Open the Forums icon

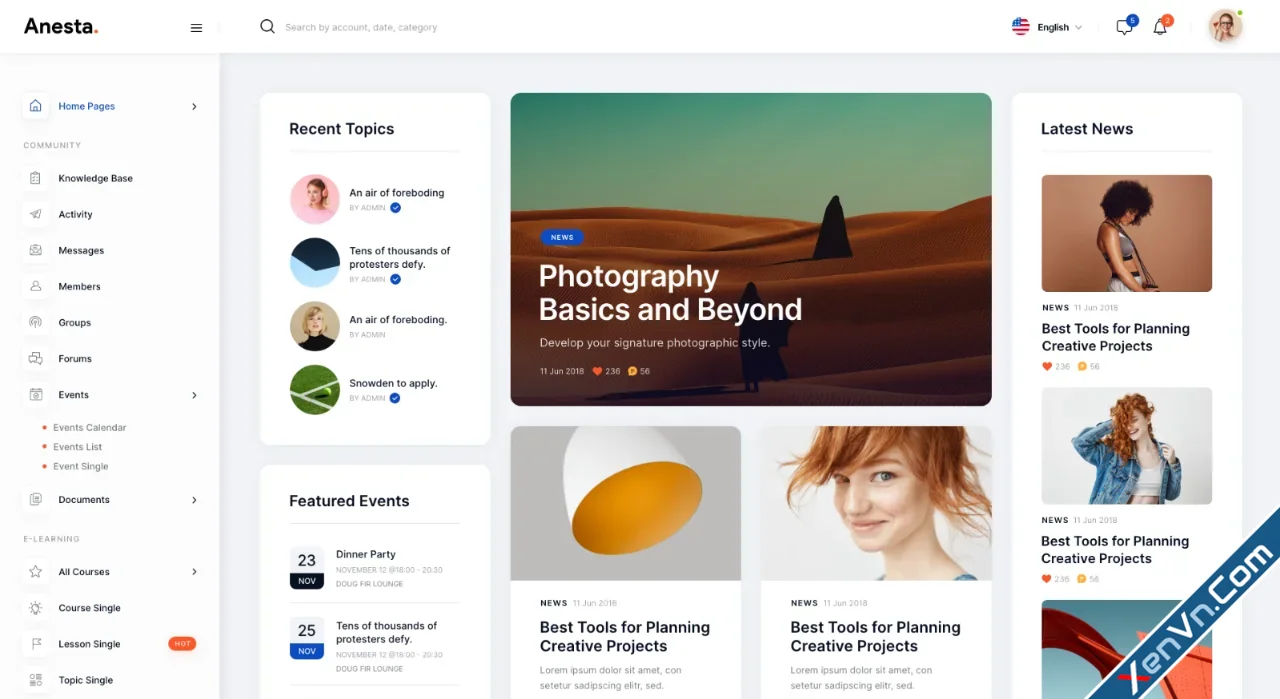[36, 358]
